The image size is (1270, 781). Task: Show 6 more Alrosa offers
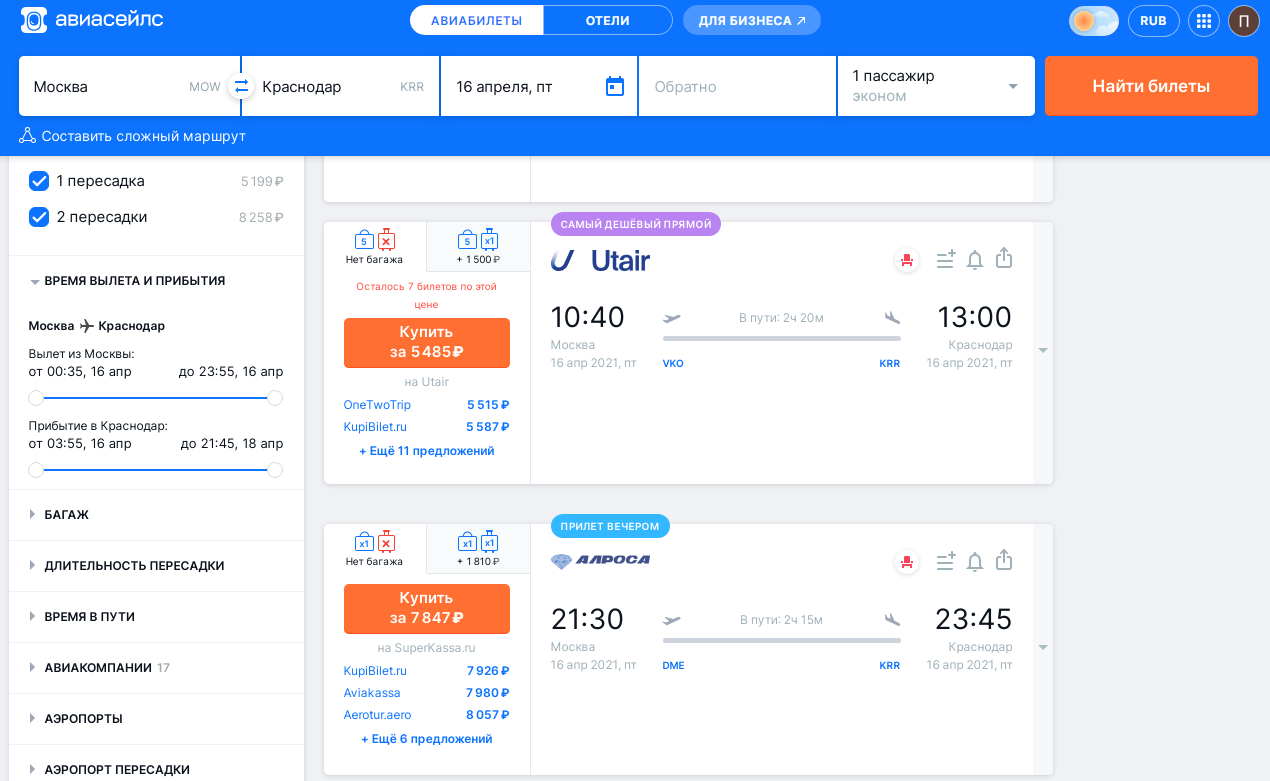click(x=427, y=739)
